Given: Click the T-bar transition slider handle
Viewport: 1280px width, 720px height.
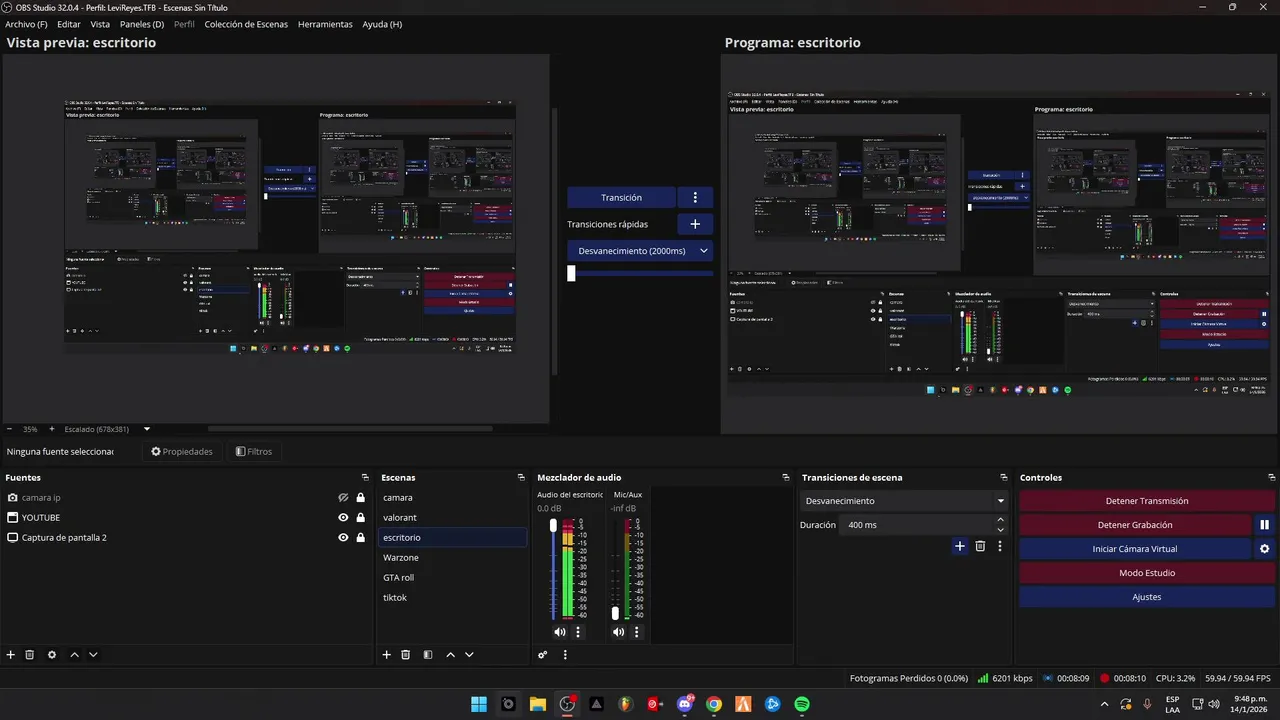Looking at the screenshot, I should pyautogui.click(x=571, y=273).
